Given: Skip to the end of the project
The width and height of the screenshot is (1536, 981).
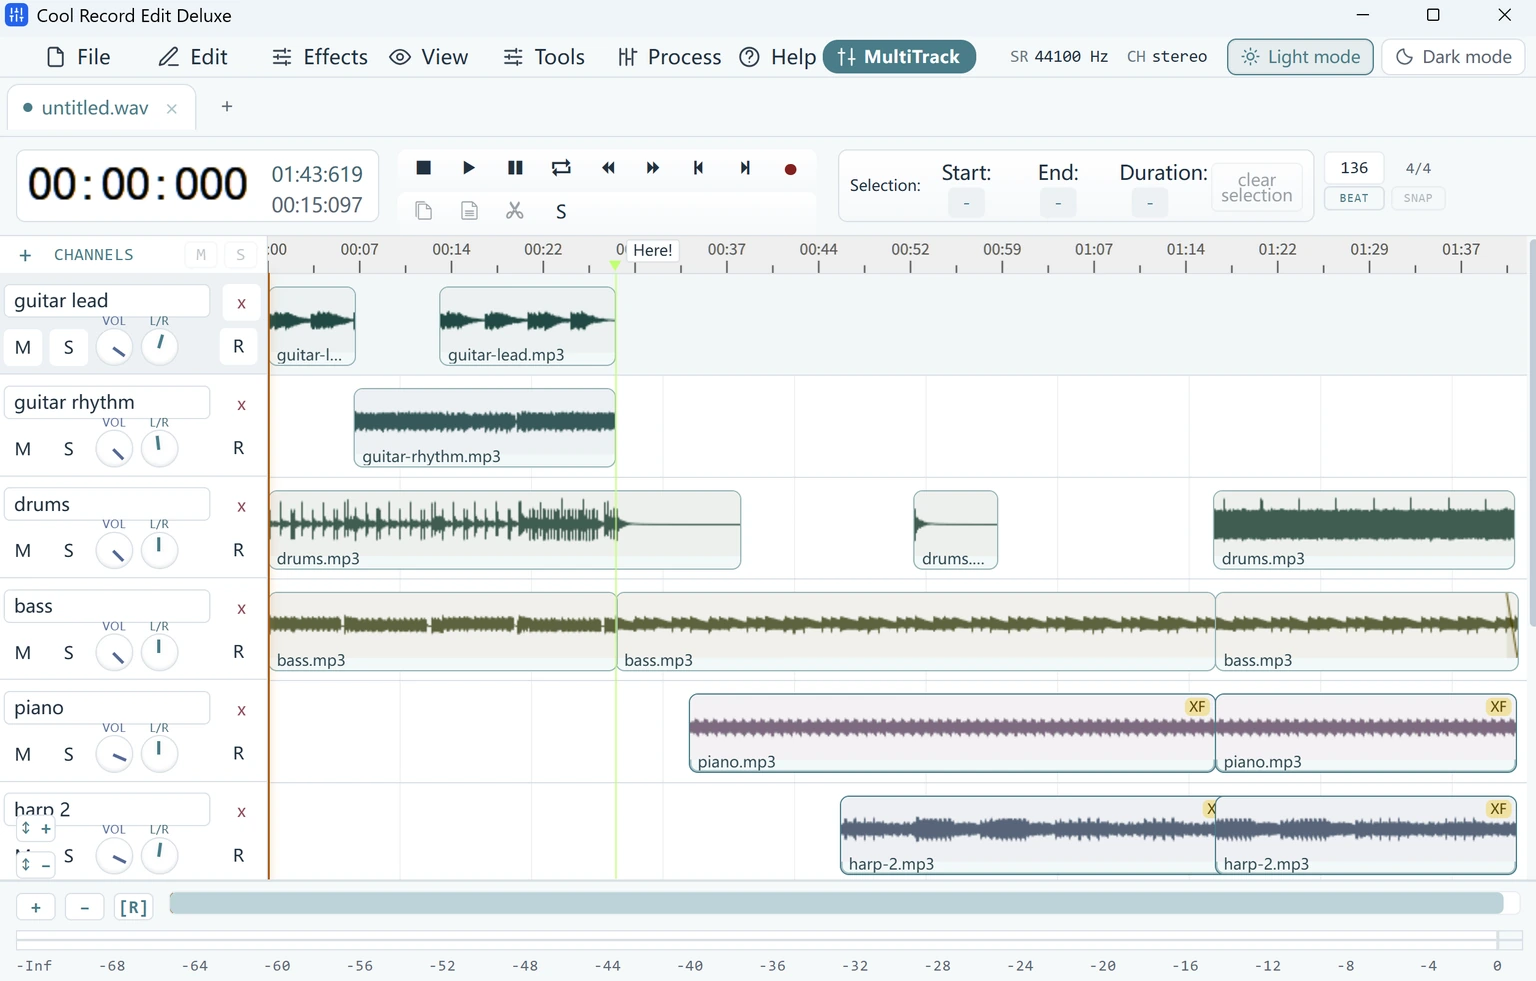Looking at the screenshot, I should pos(745,168).
